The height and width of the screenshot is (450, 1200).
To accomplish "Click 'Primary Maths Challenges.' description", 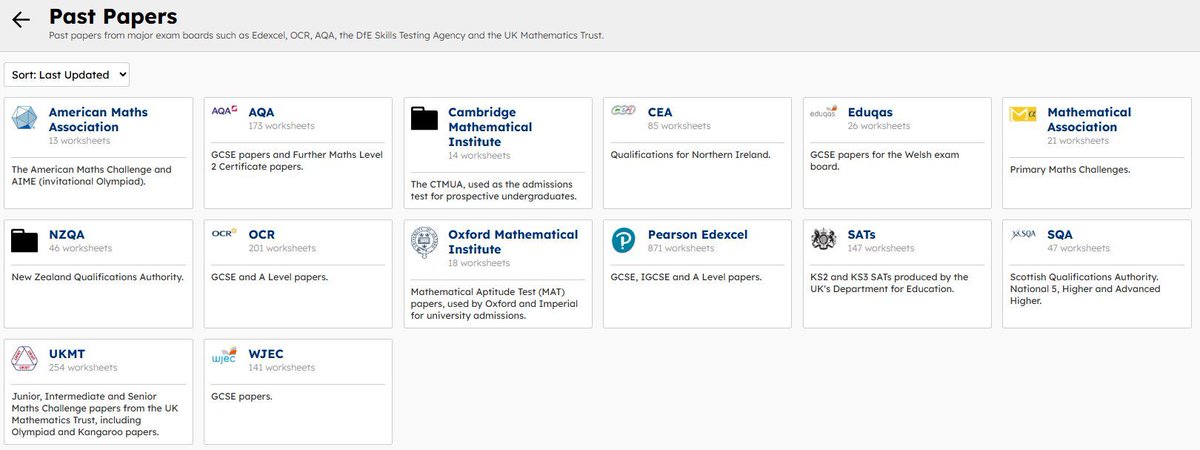I will pos(1070,170).
